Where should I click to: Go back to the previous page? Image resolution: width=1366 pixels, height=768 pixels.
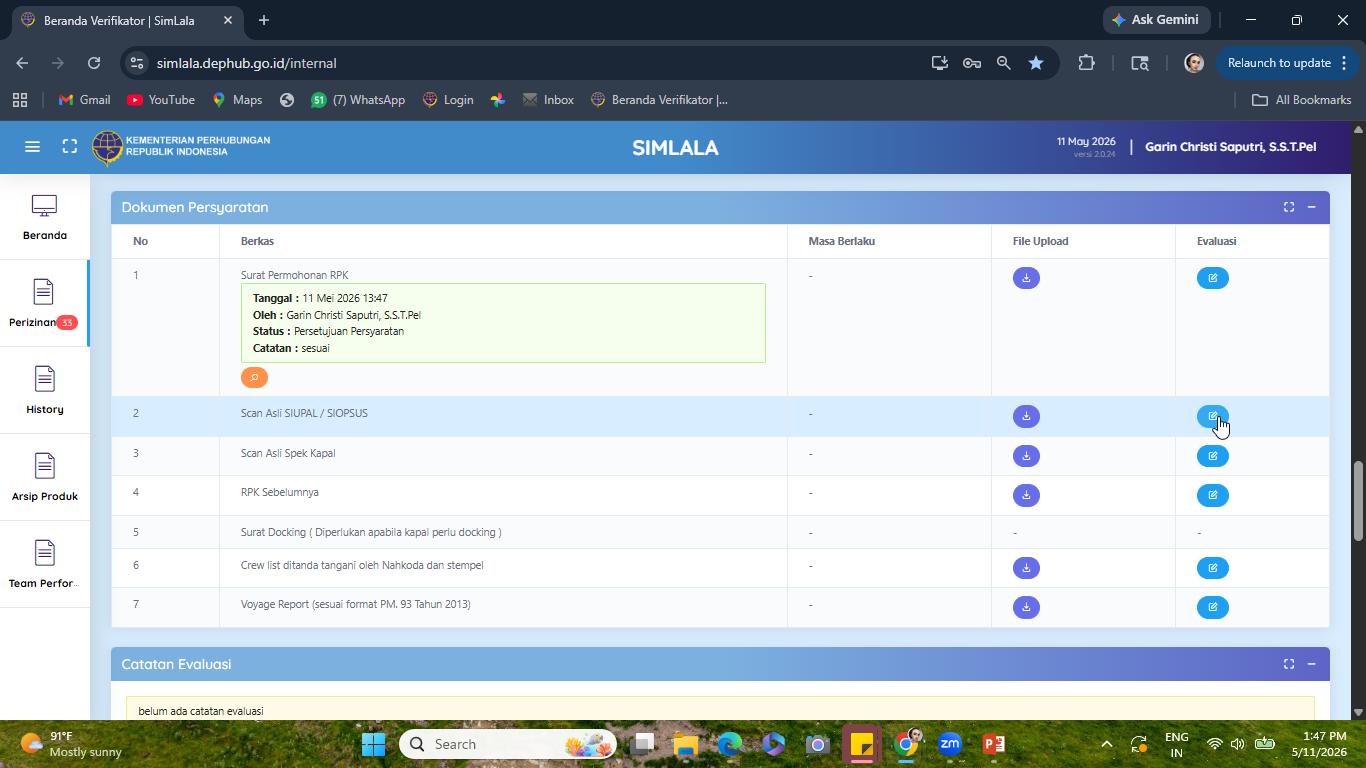click(22, 63)
